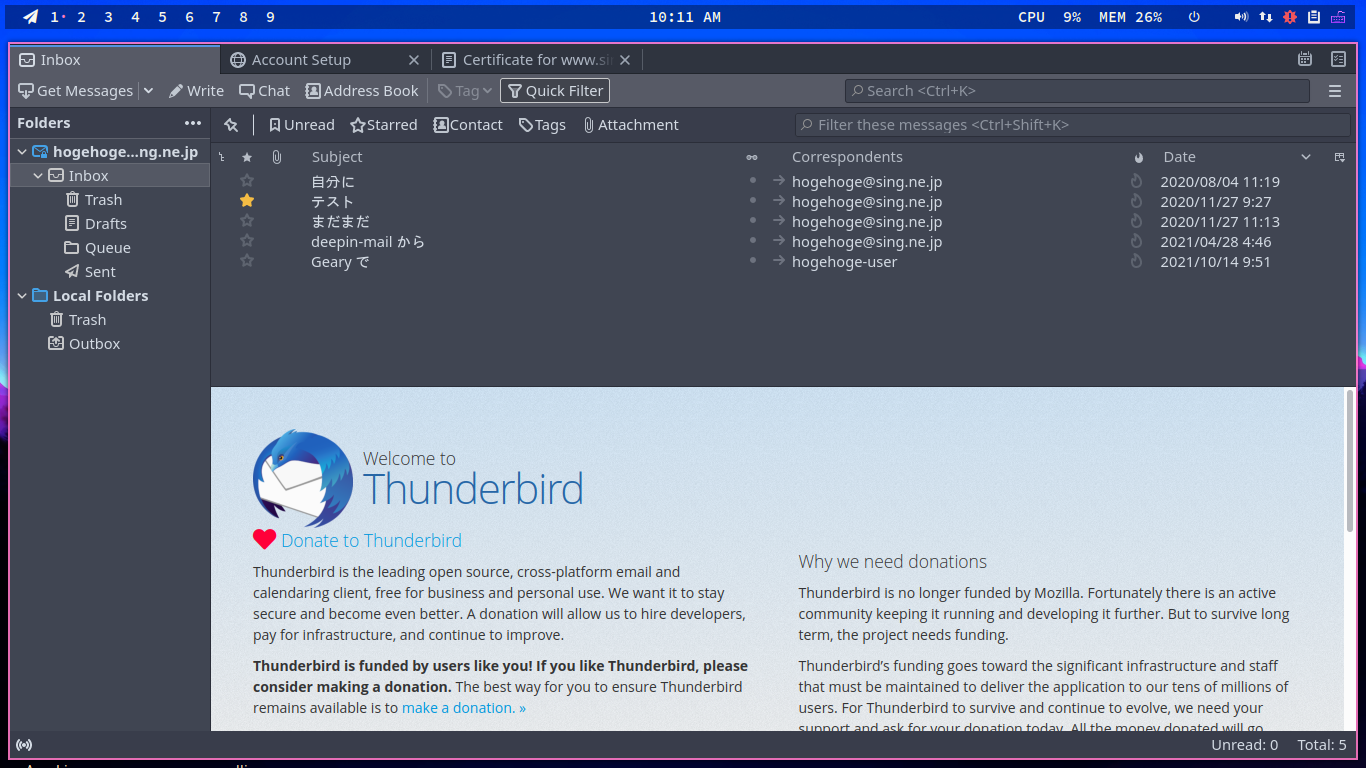
Task: Sort by the attachment column header
Action: pos(277,157)
